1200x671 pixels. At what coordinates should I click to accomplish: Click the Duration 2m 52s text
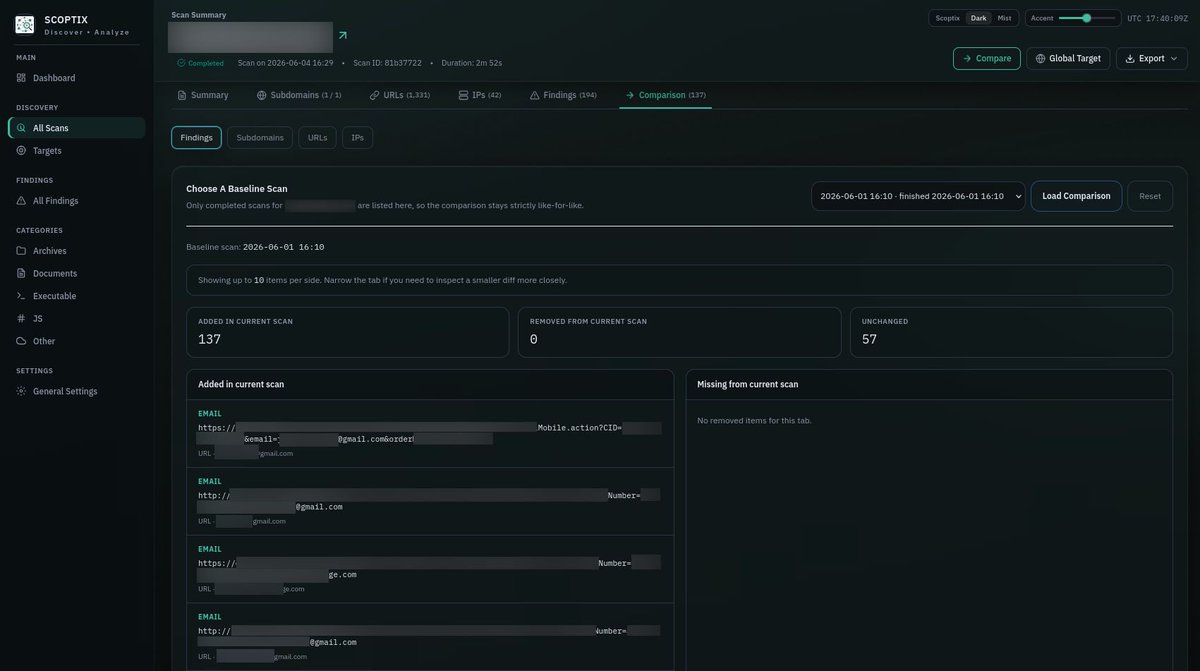[472, 63]
